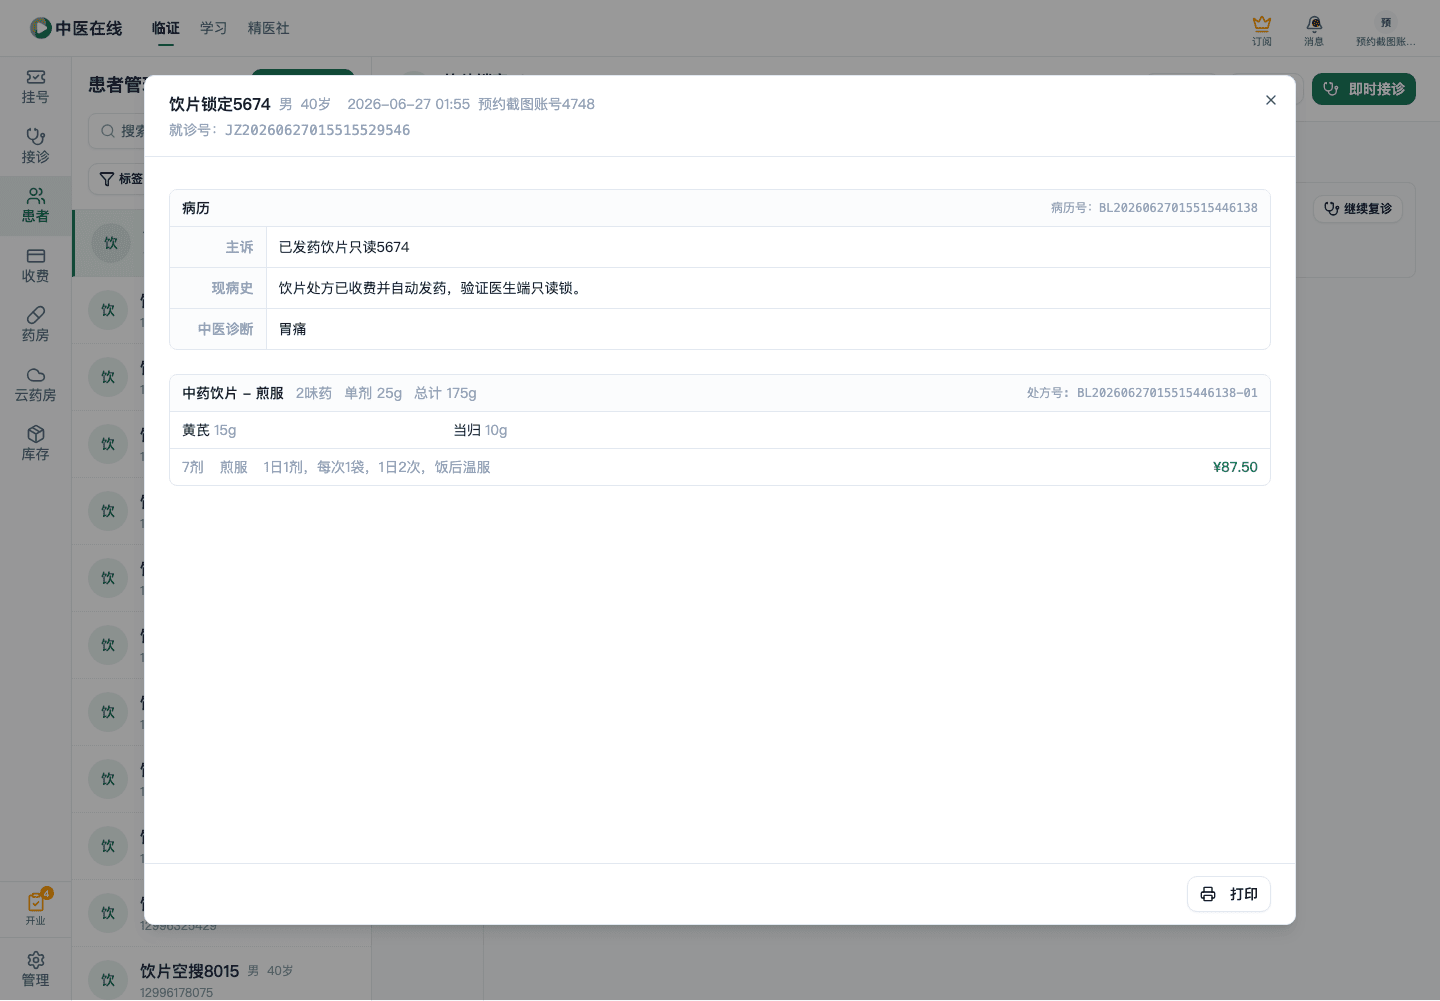Click the 中药饮片 – 煎服 header
The height and width of the screenshot is (1001, 1440).
click(x=233, y=393)
